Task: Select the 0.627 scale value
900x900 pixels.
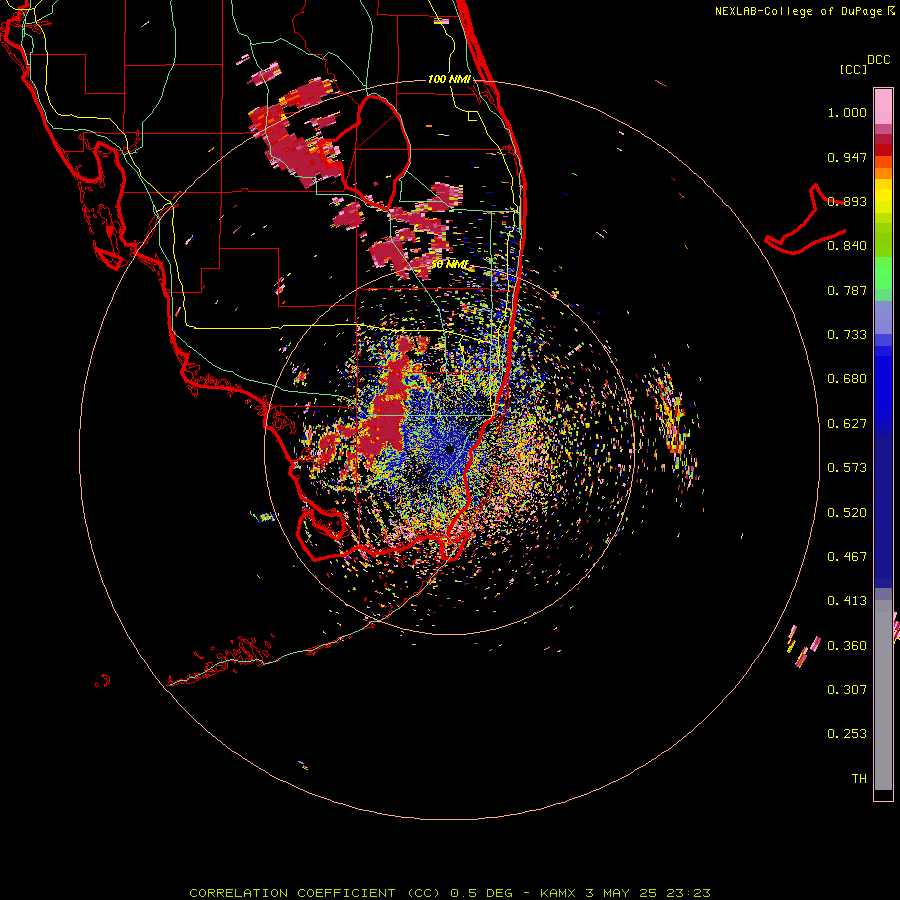Action: [847, 424]
